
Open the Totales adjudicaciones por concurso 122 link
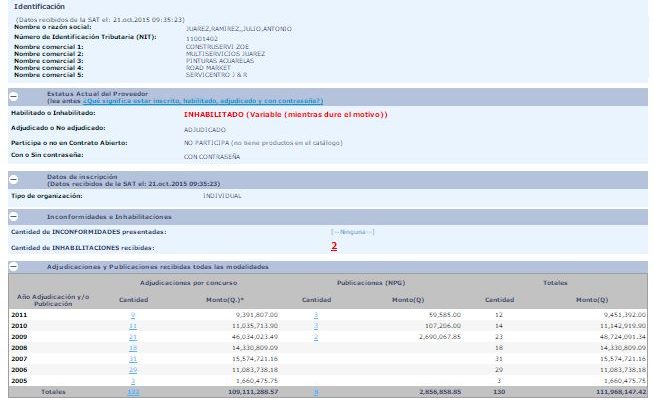133,392
